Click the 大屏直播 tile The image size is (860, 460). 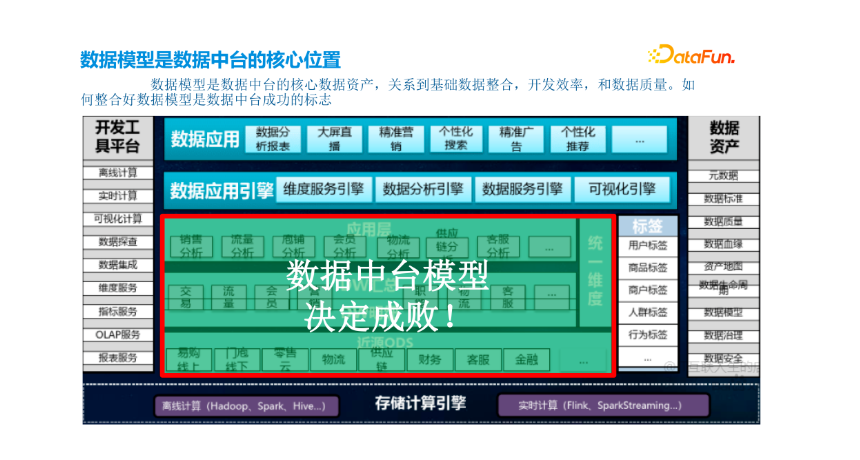click(334, 139)
